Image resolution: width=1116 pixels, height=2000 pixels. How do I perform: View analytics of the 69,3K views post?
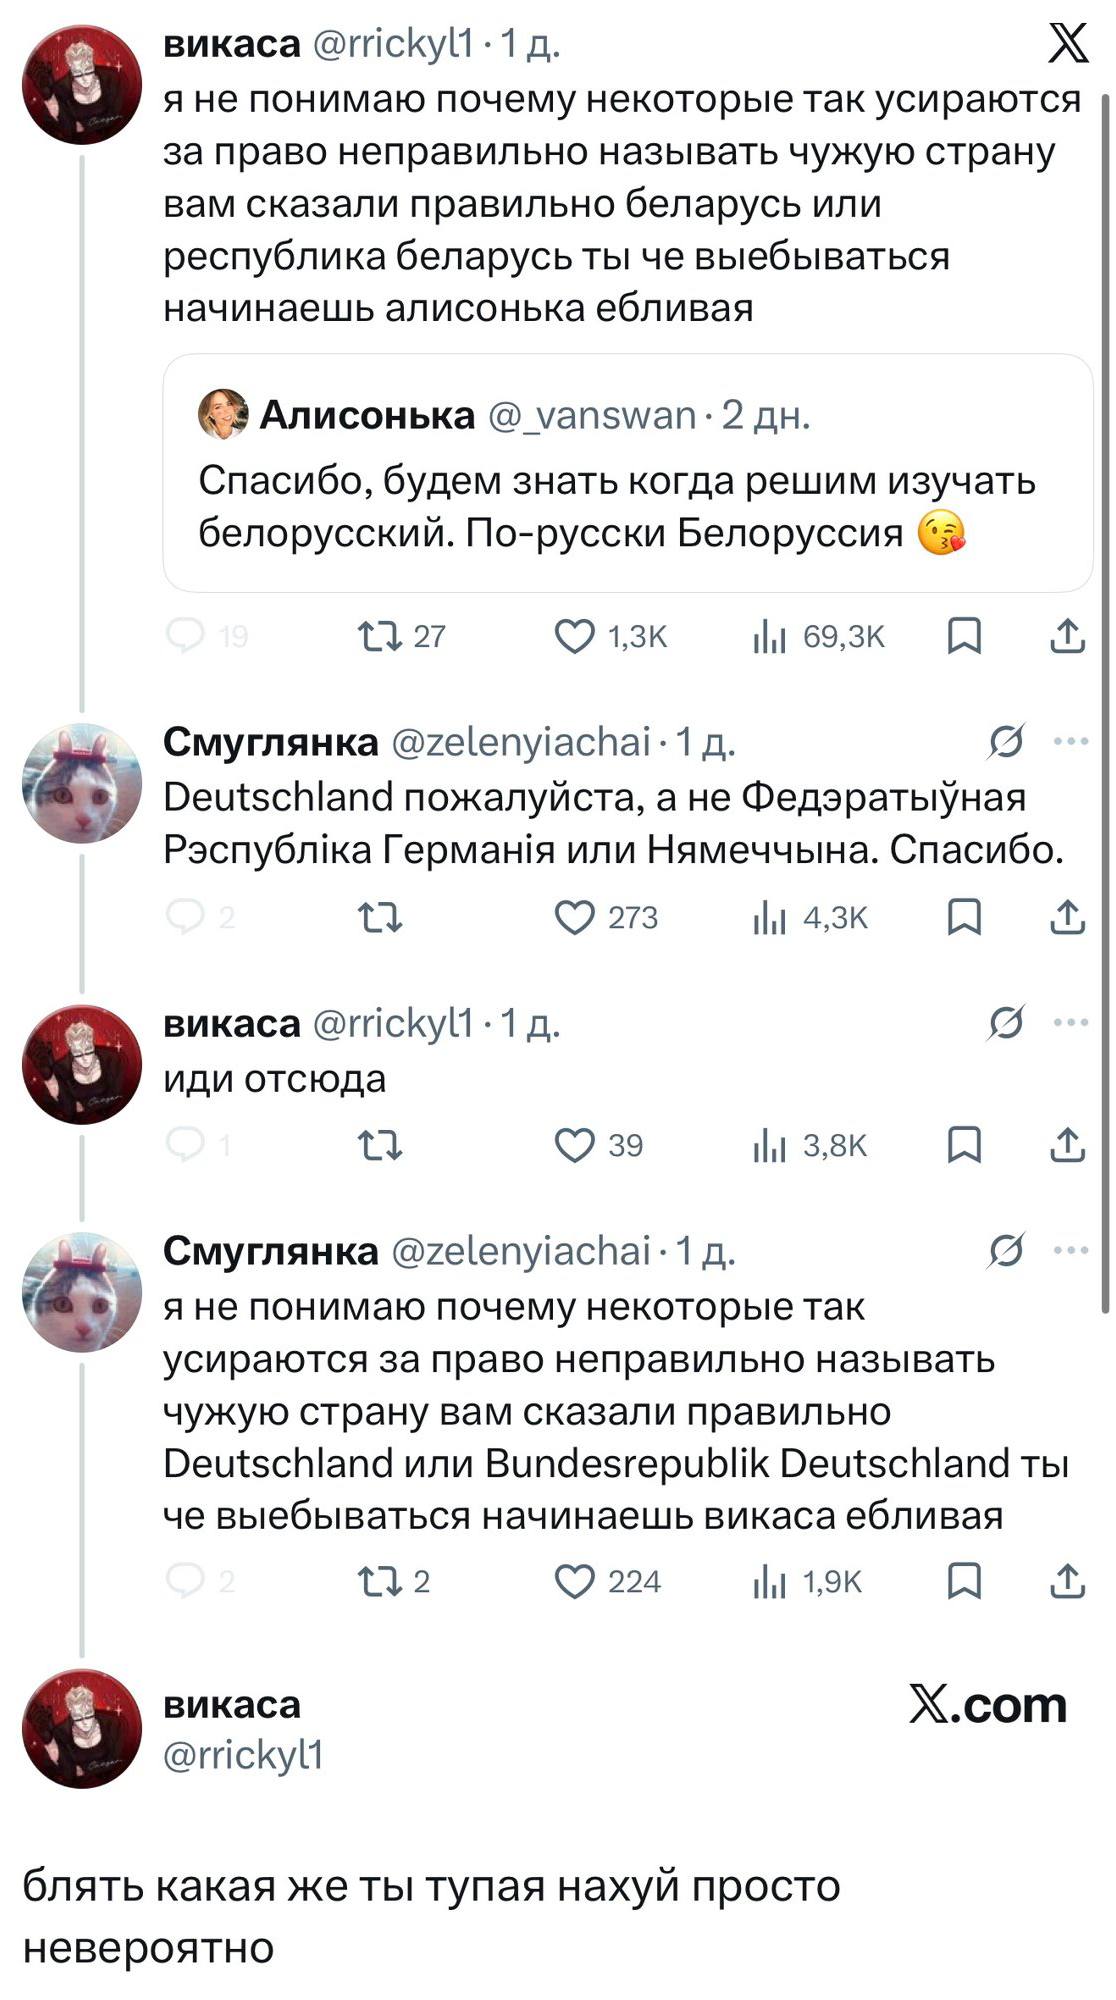coord(770,637)
